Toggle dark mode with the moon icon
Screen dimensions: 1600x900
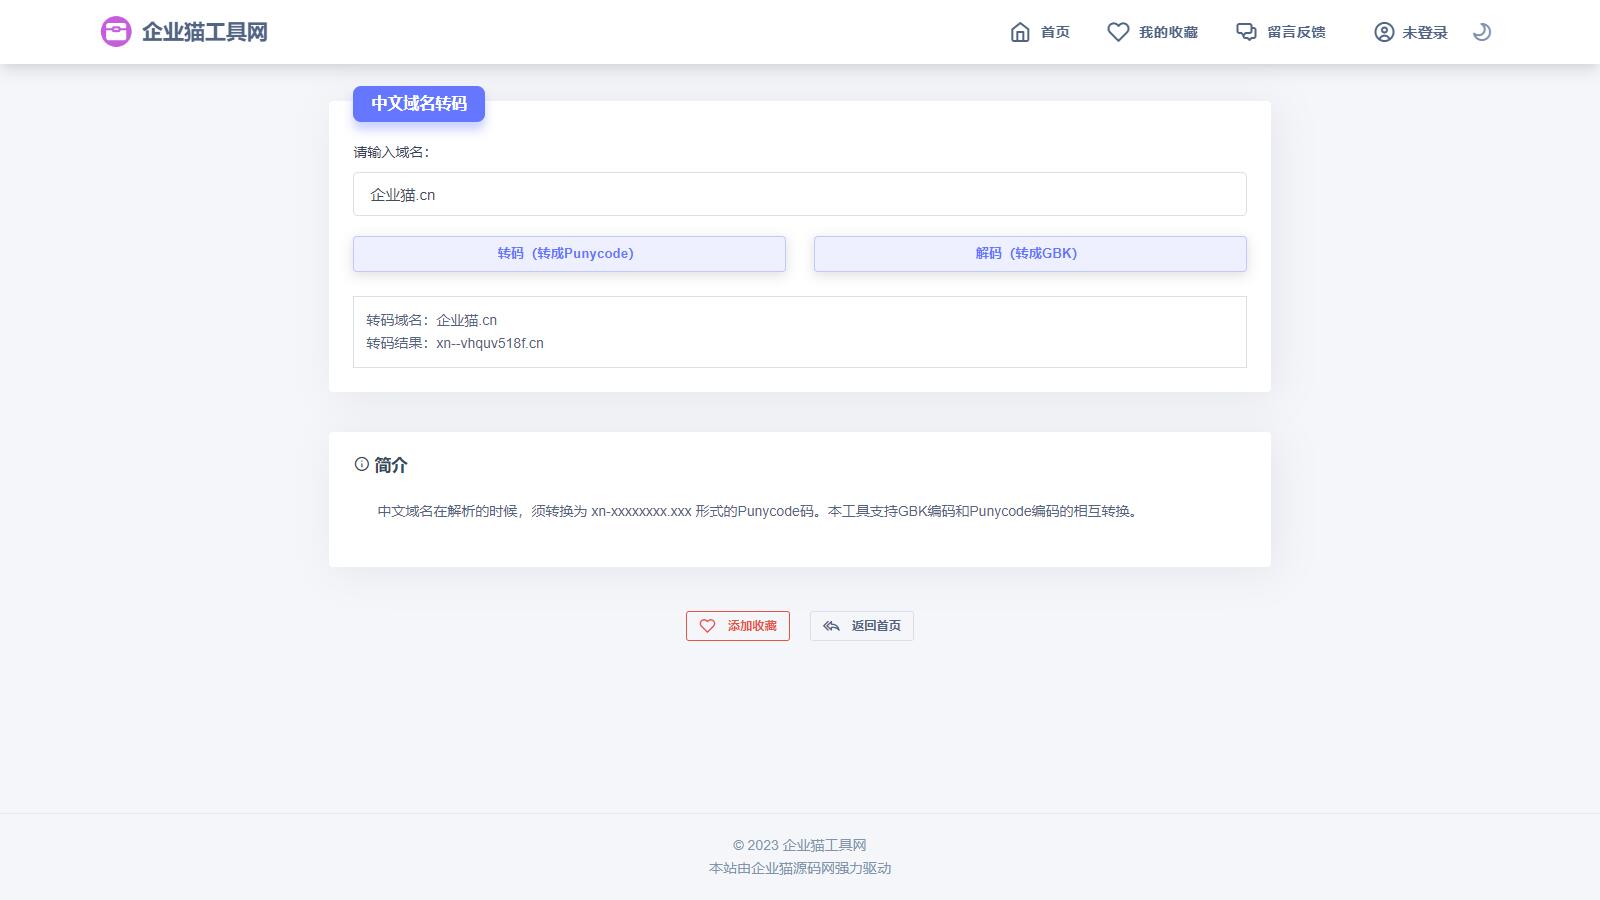point(1482,32)
